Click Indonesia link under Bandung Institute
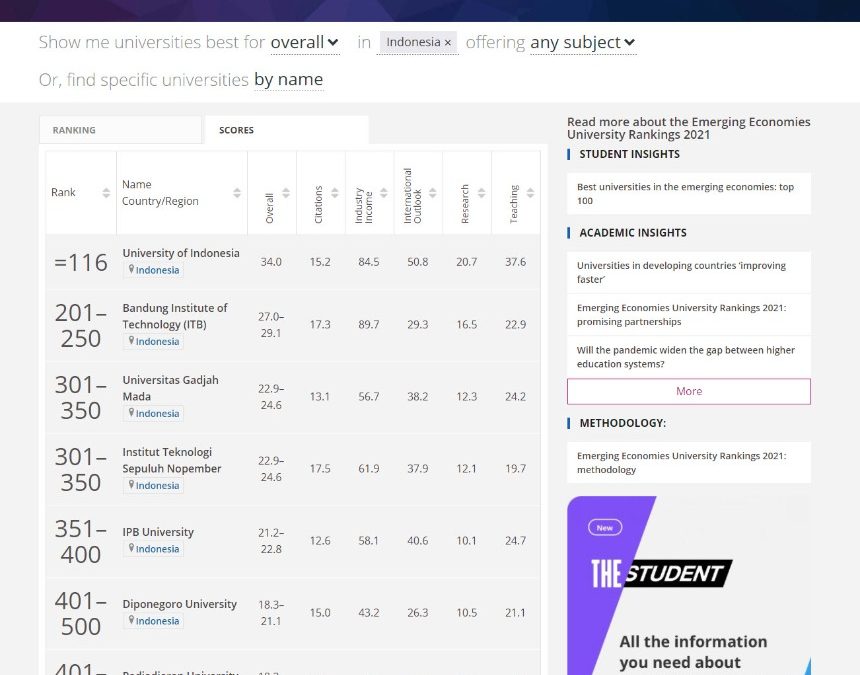860x675 pixels. point(157,341)
